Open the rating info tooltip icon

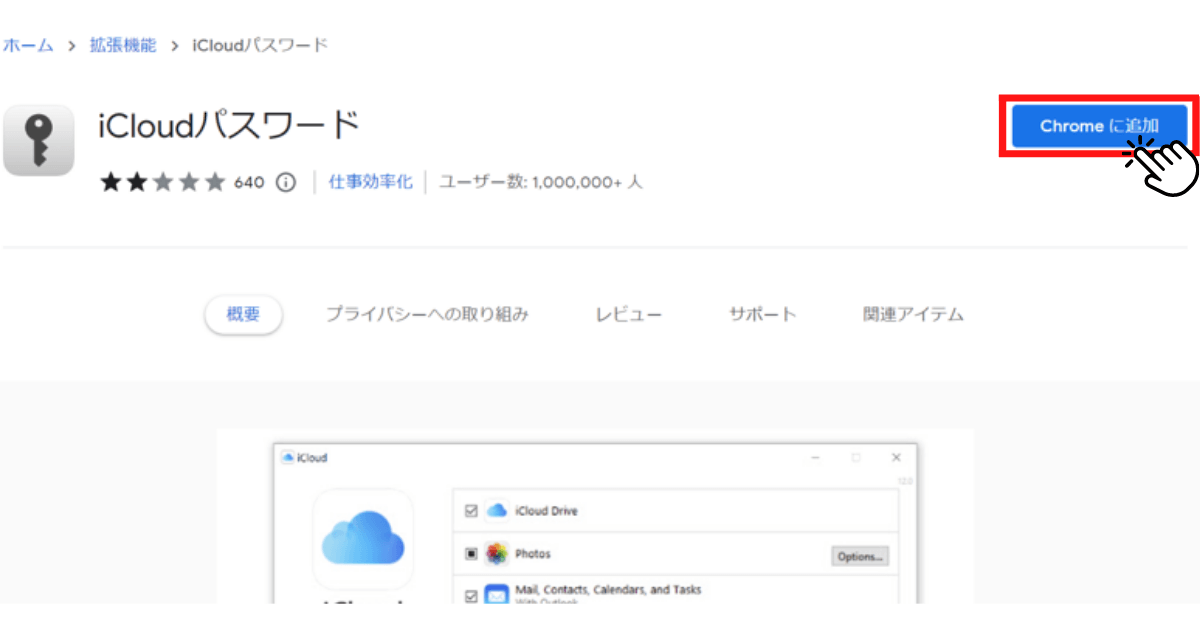pos(285,181)
